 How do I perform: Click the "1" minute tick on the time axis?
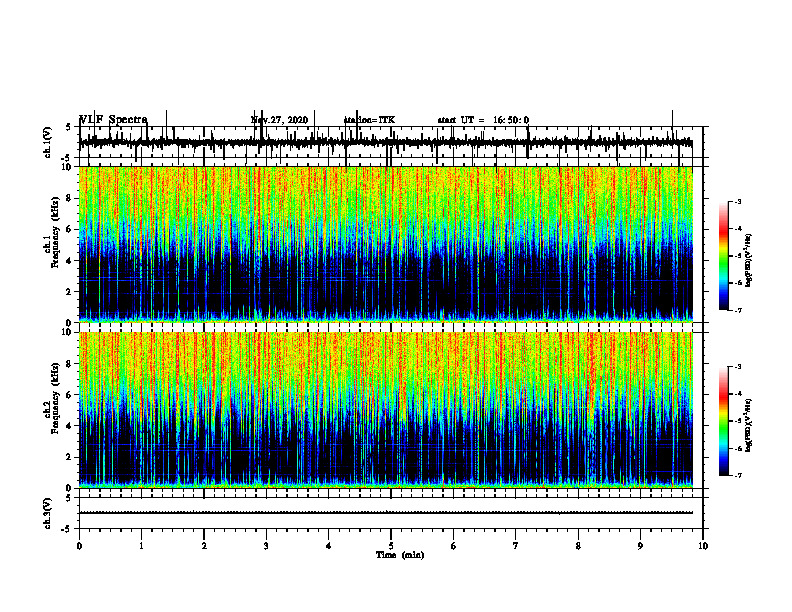pos(141,546)
